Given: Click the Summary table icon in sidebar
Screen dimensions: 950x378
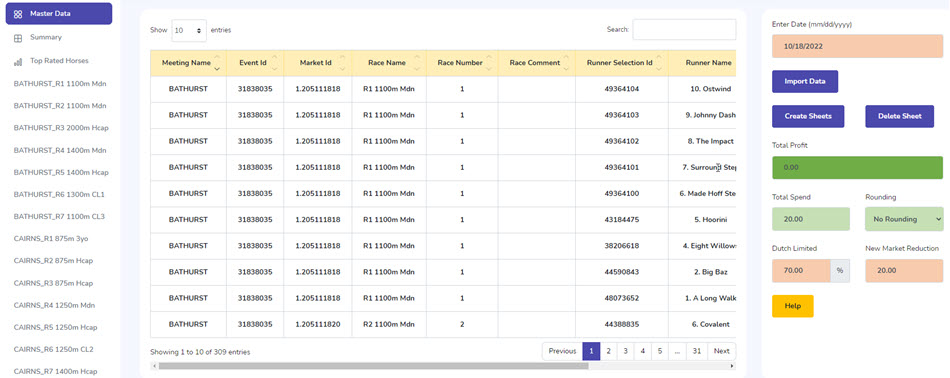Looking at the screenshot, I should click(18, 38).
